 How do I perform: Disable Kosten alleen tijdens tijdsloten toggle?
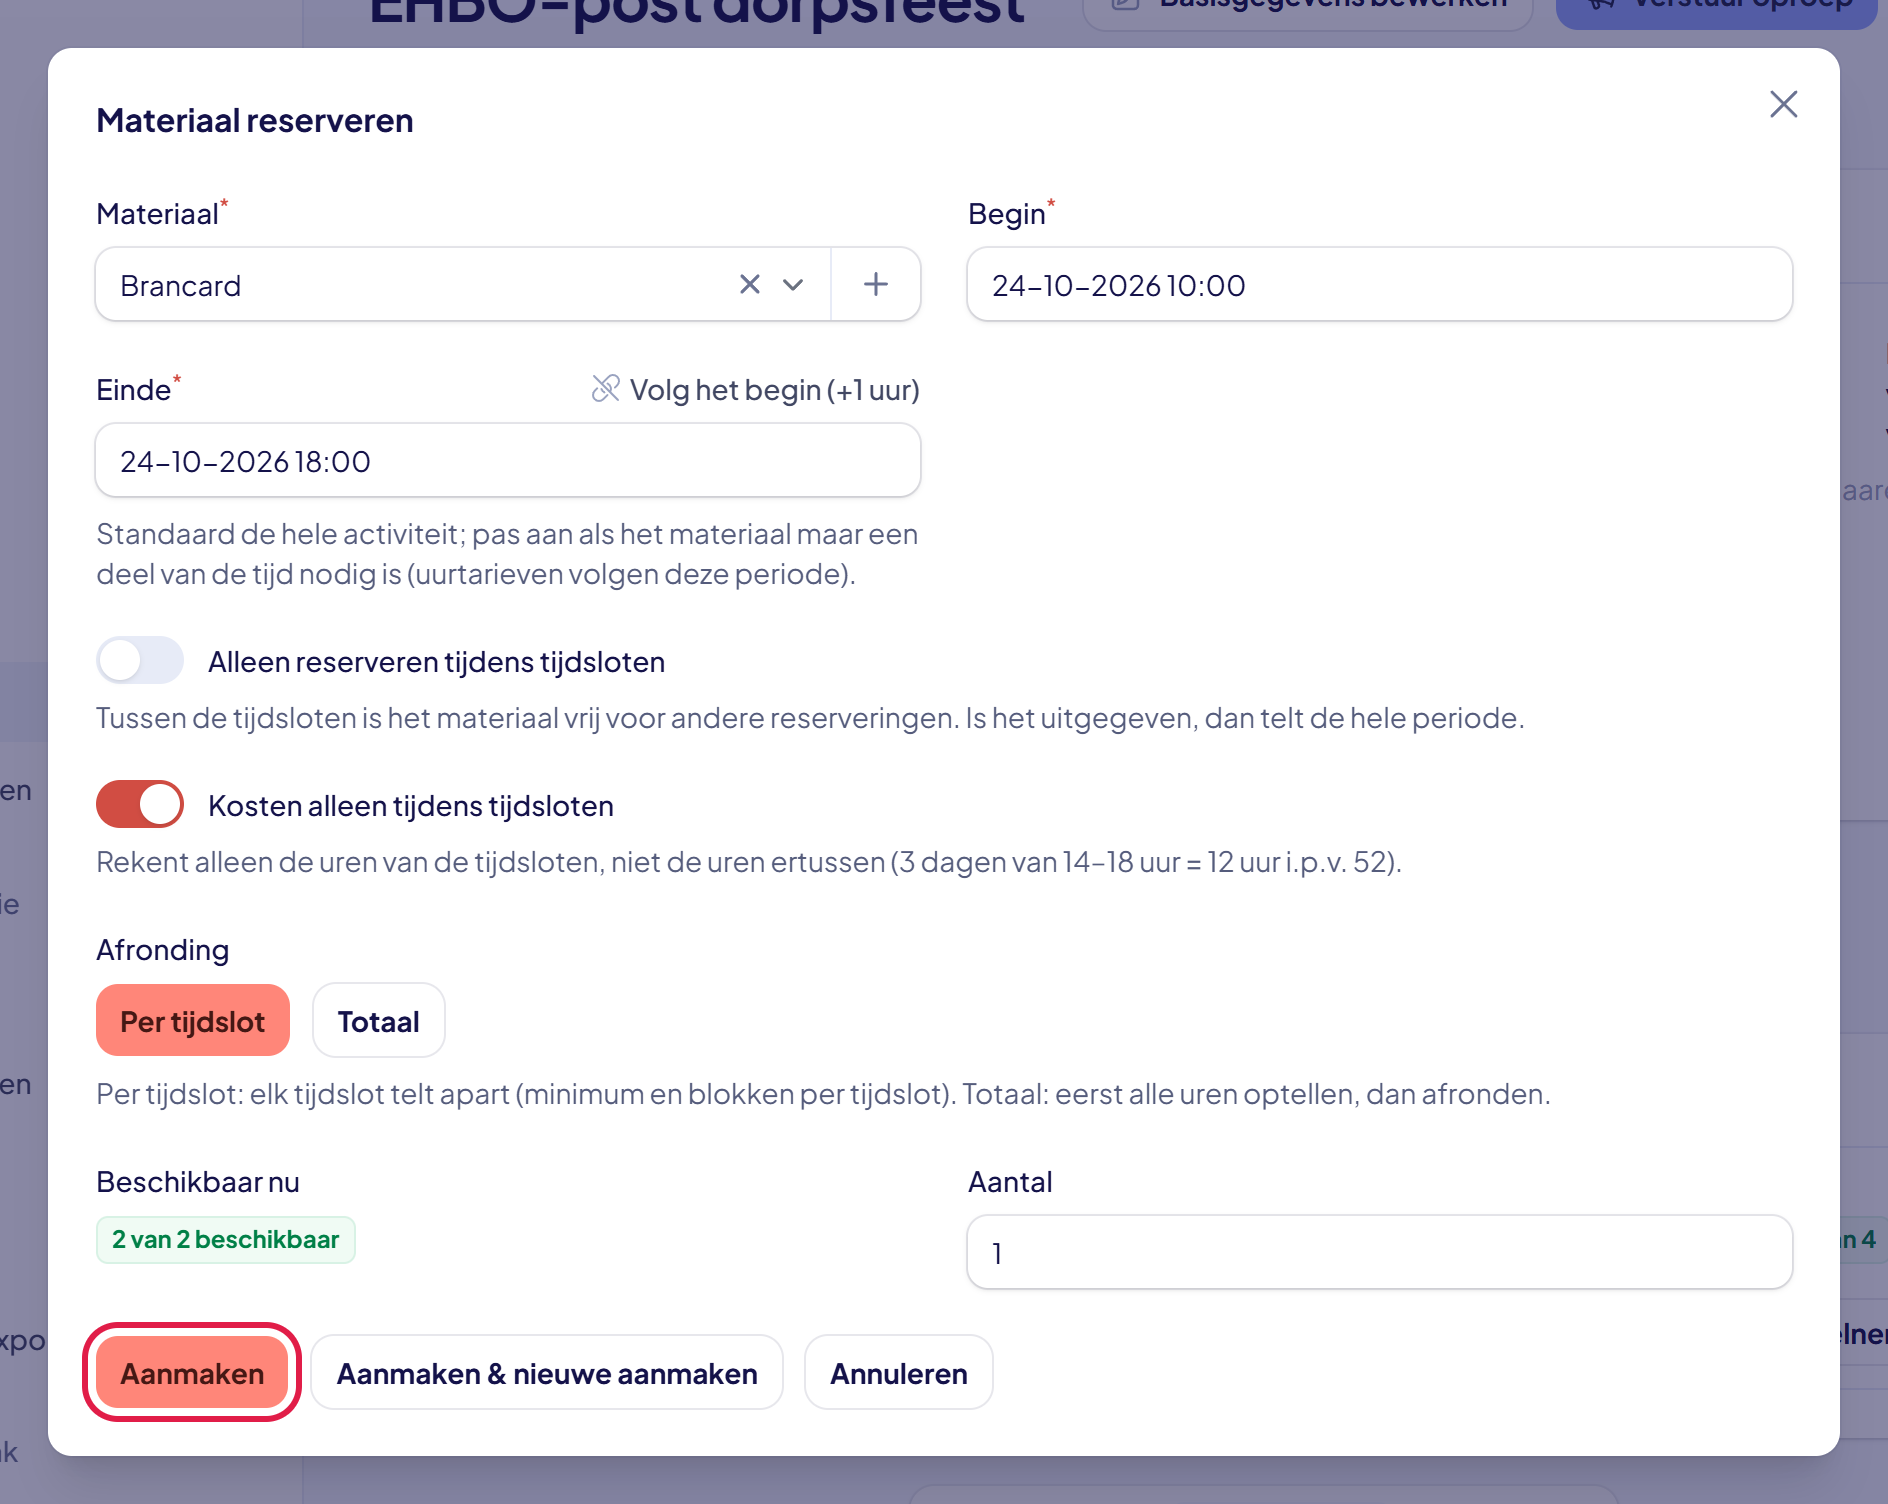(x=140, y=805)
